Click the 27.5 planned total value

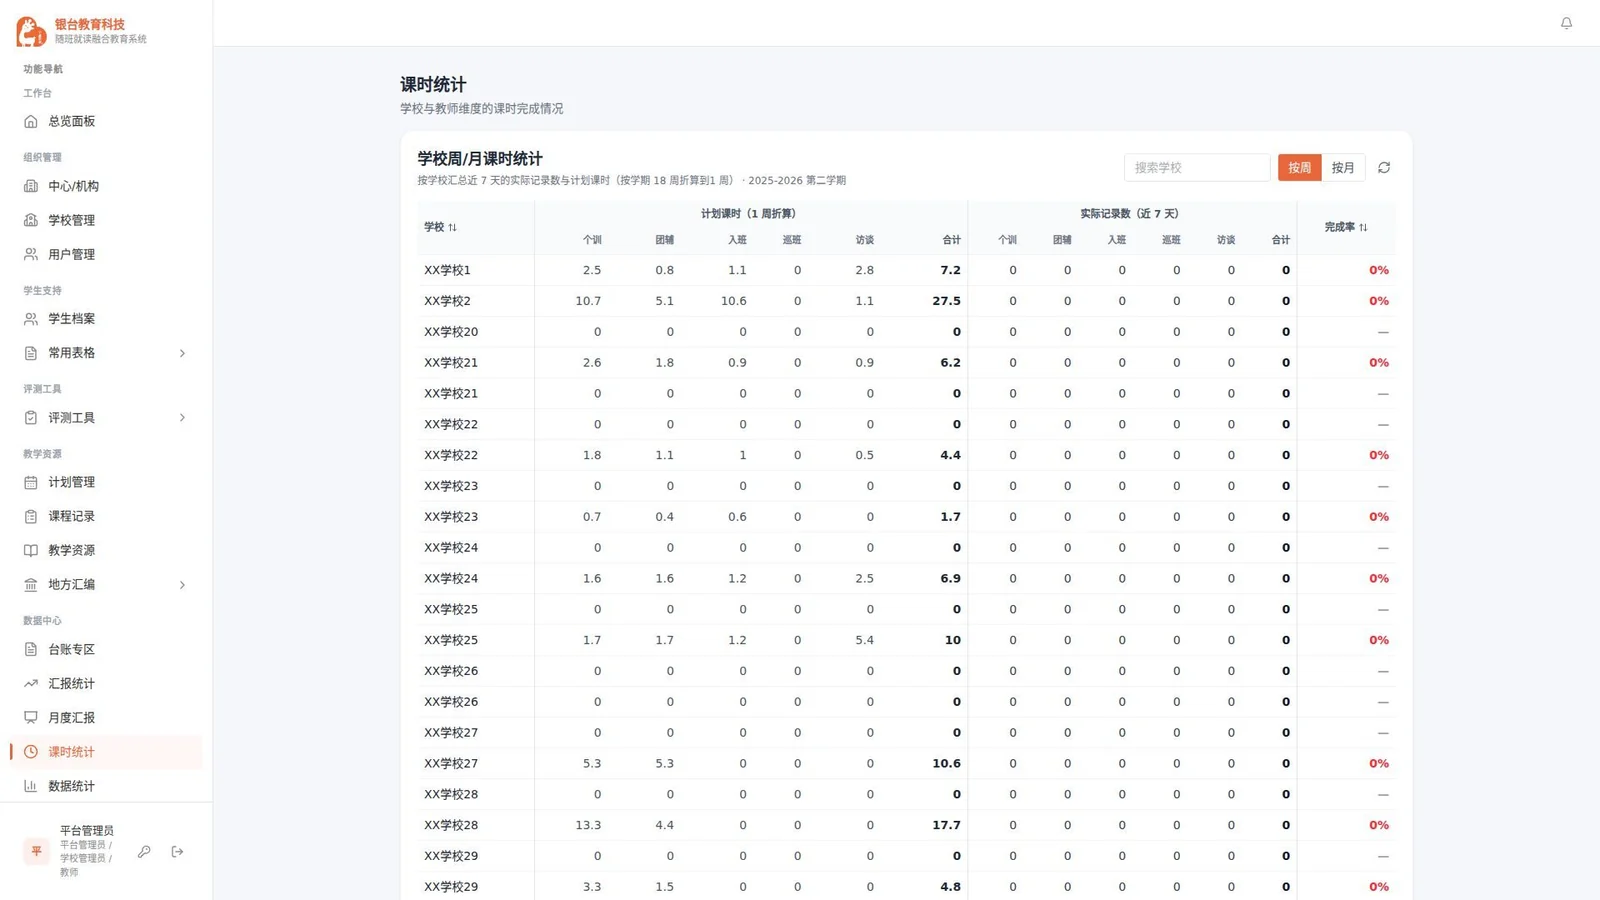tap(946, 301)
